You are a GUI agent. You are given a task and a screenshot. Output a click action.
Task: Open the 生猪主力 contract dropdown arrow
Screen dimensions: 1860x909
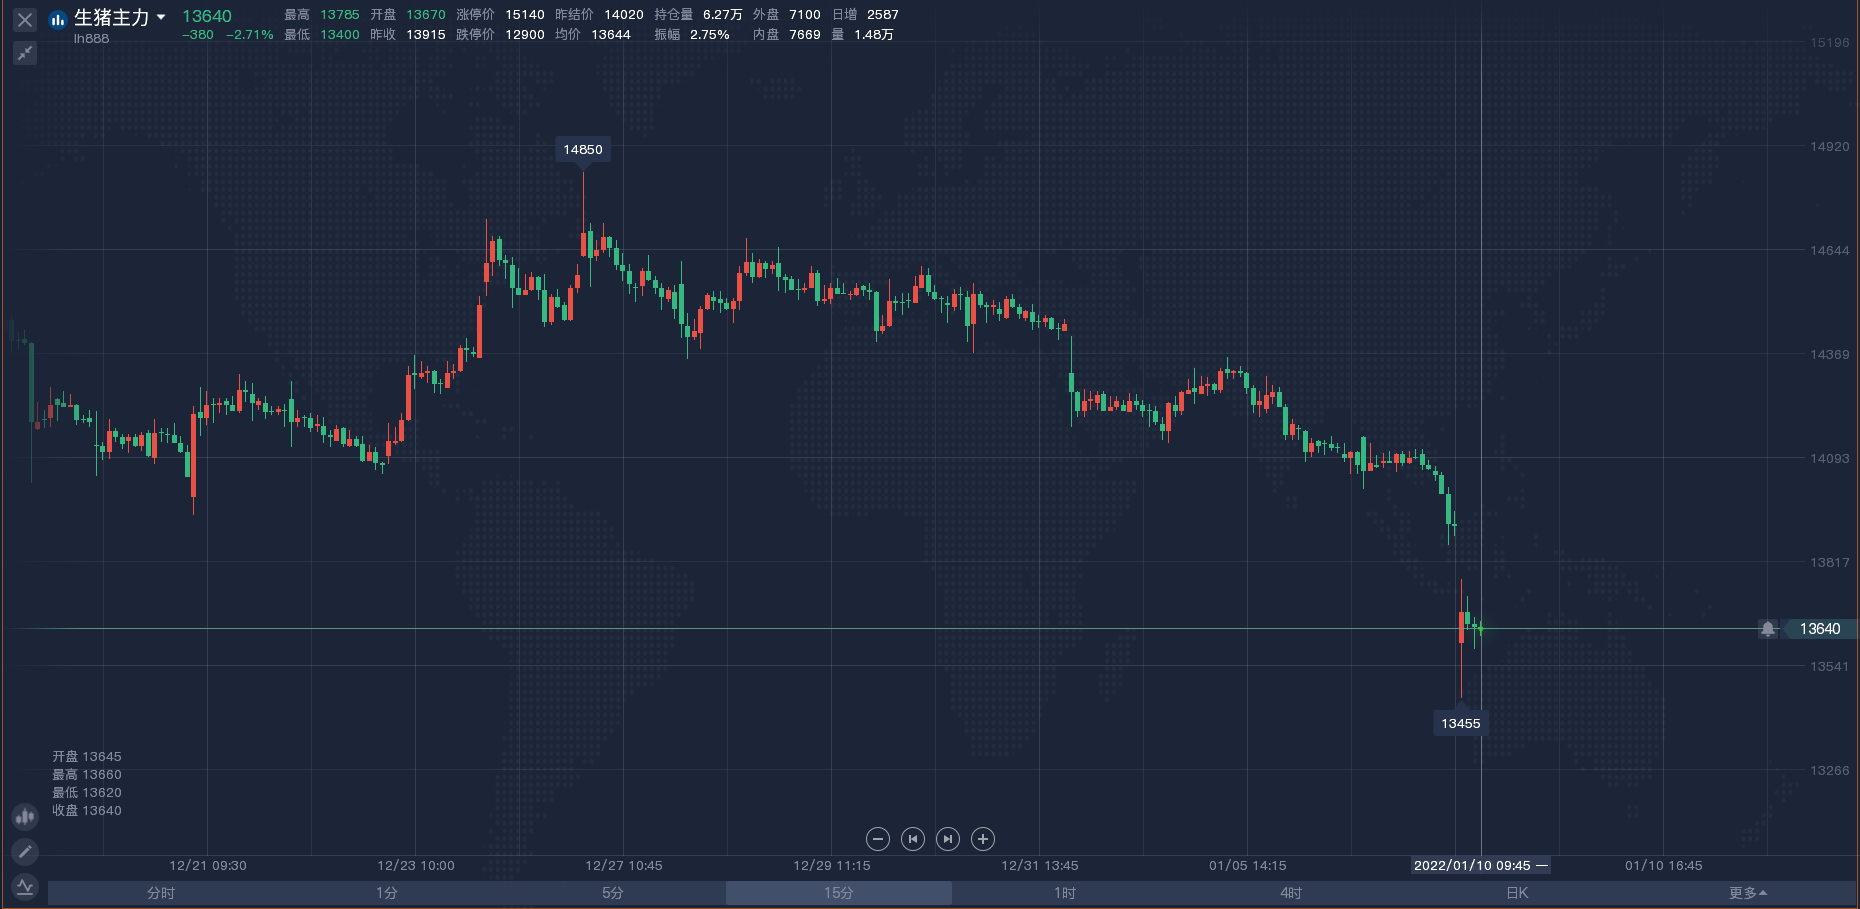(161, 17)
